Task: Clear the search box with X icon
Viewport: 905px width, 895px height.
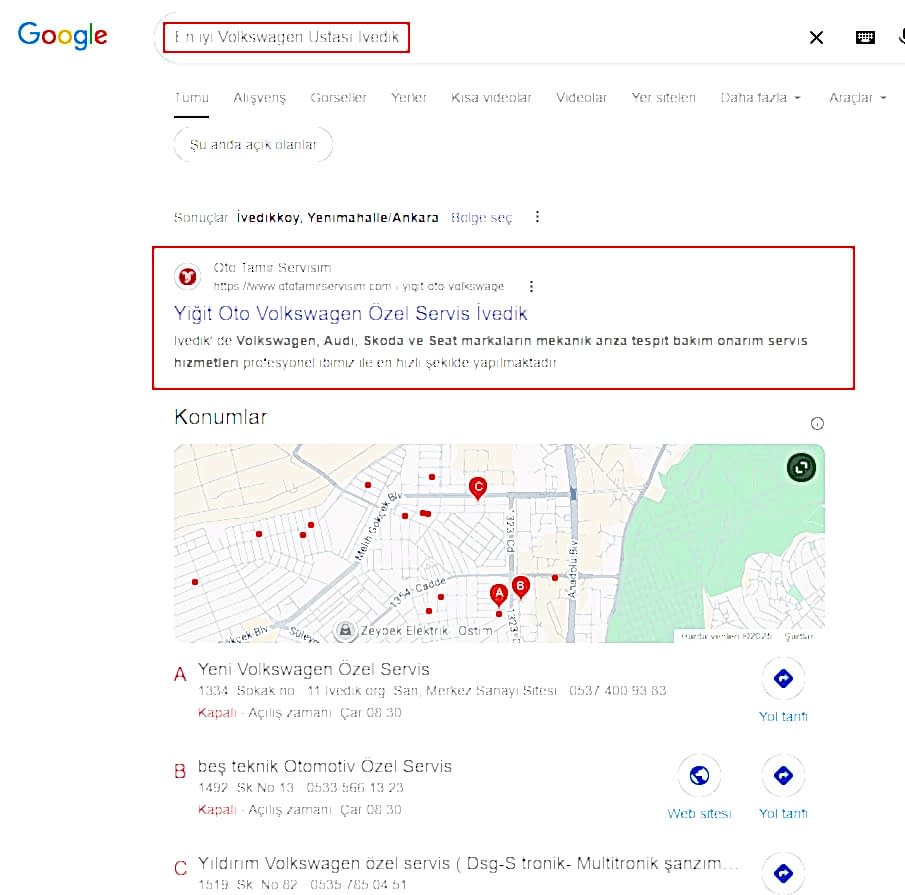Action: (x=816, y=38)
